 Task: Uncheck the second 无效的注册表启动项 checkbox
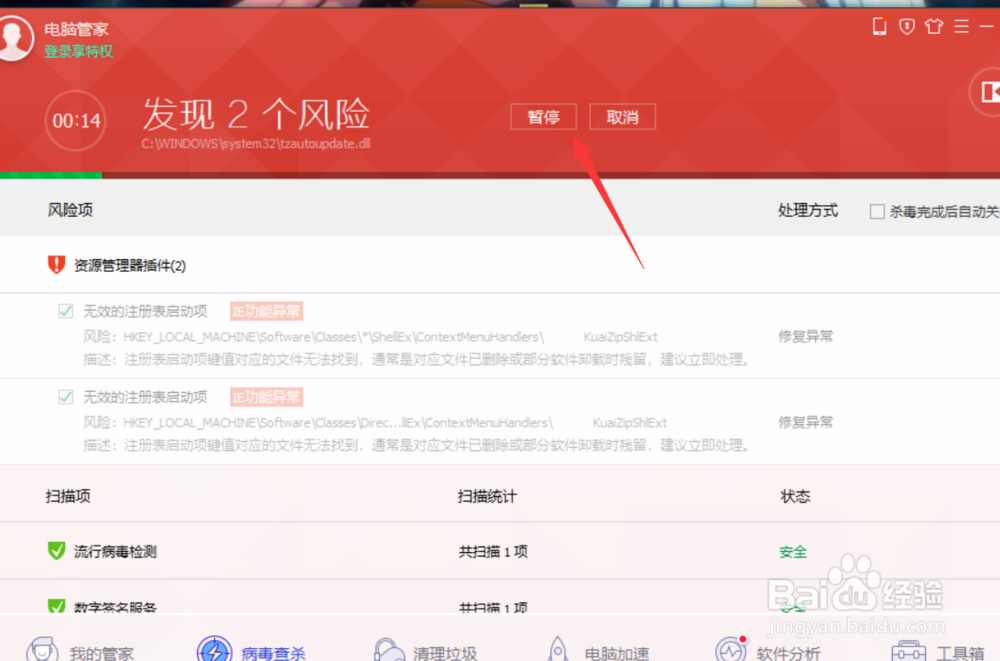66,397
